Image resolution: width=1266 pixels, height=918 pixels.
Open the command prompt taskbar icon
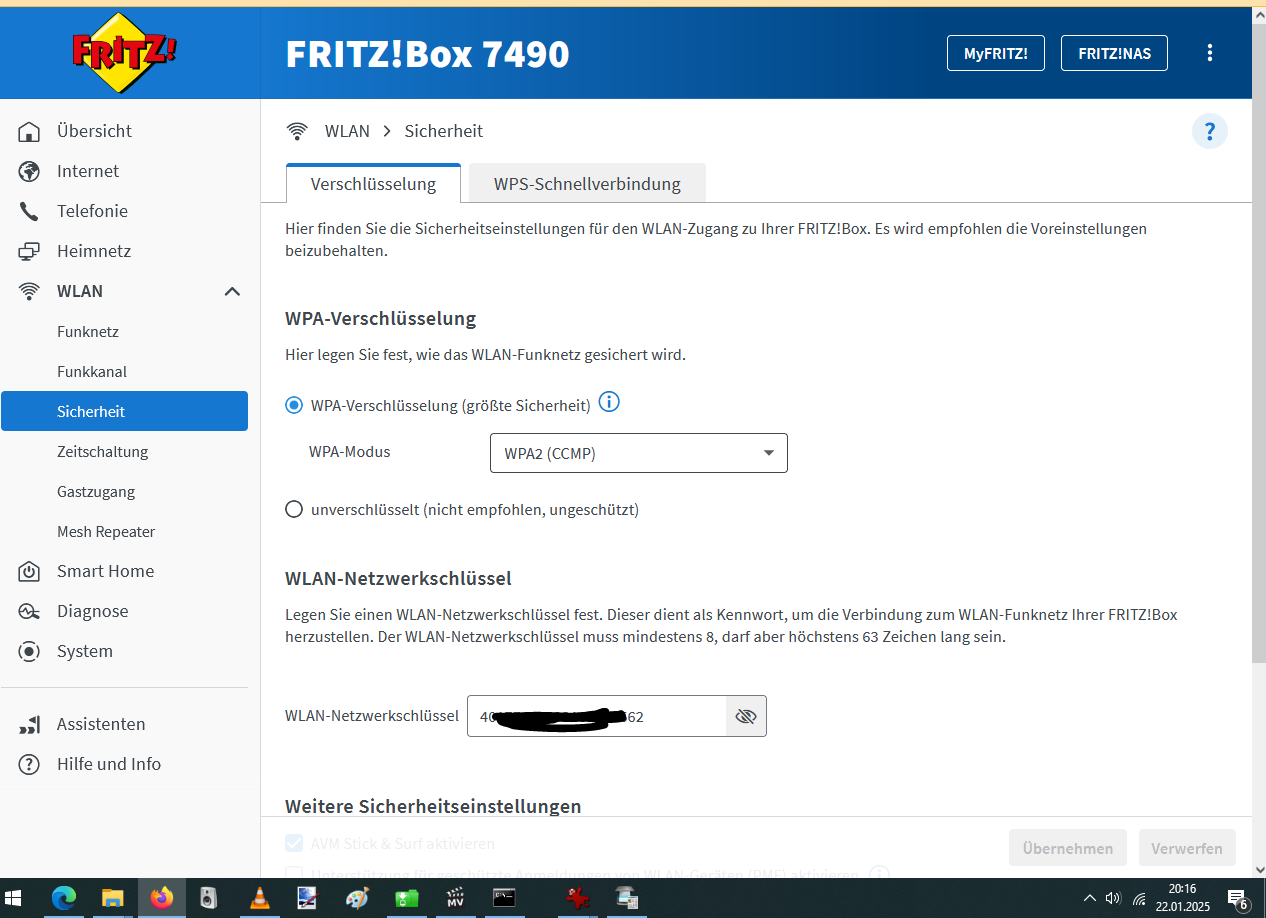tap(505, 898)
